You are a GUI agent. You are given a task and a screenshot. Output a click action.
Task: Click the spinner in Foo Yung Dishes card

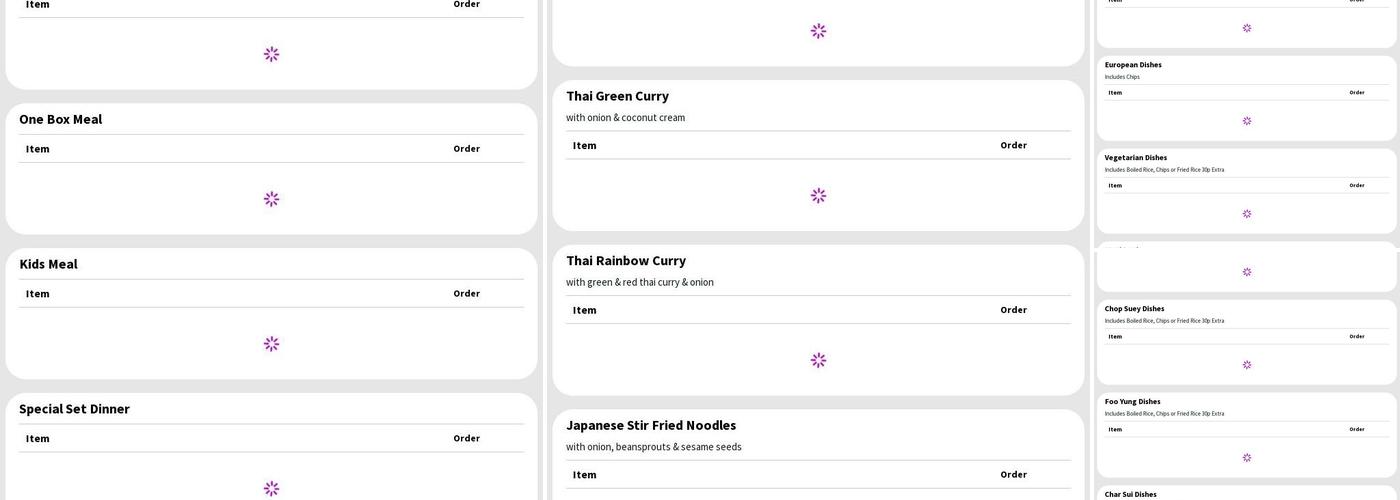[x=1246, y=458]
